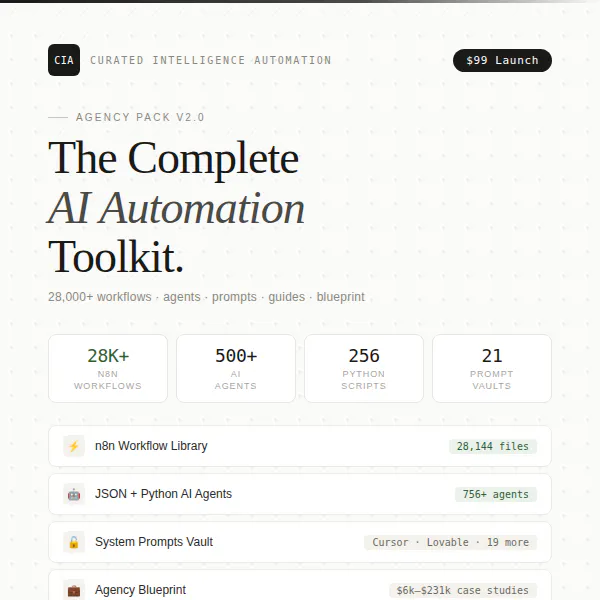Click the briefcase icon beside Agency Blueprint

74,590
